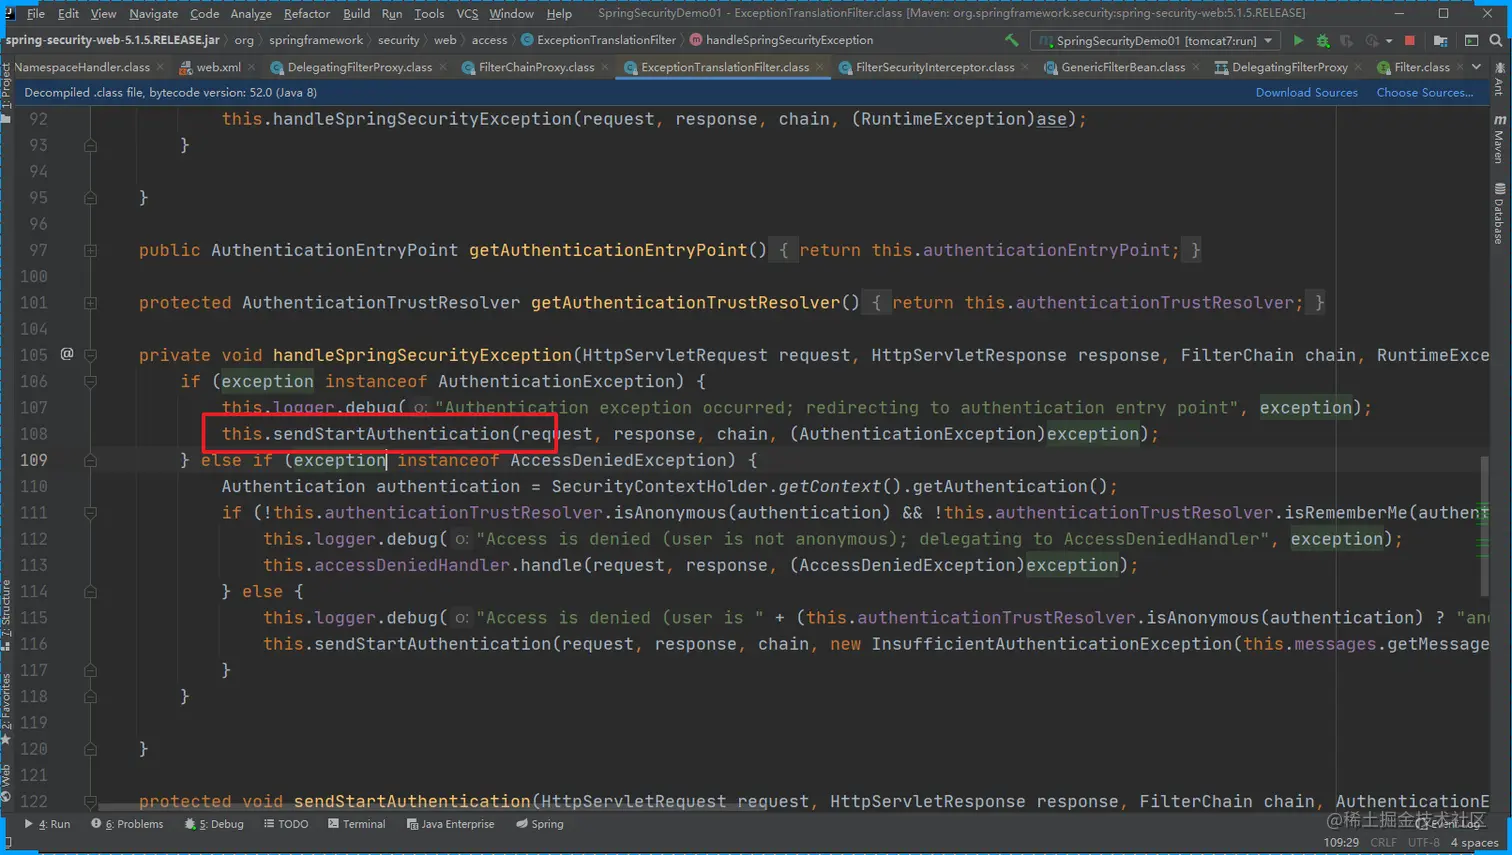Show hidden editor tabs chevron
Viewport: 1512px width, 855px height.
pos(1476,67)
